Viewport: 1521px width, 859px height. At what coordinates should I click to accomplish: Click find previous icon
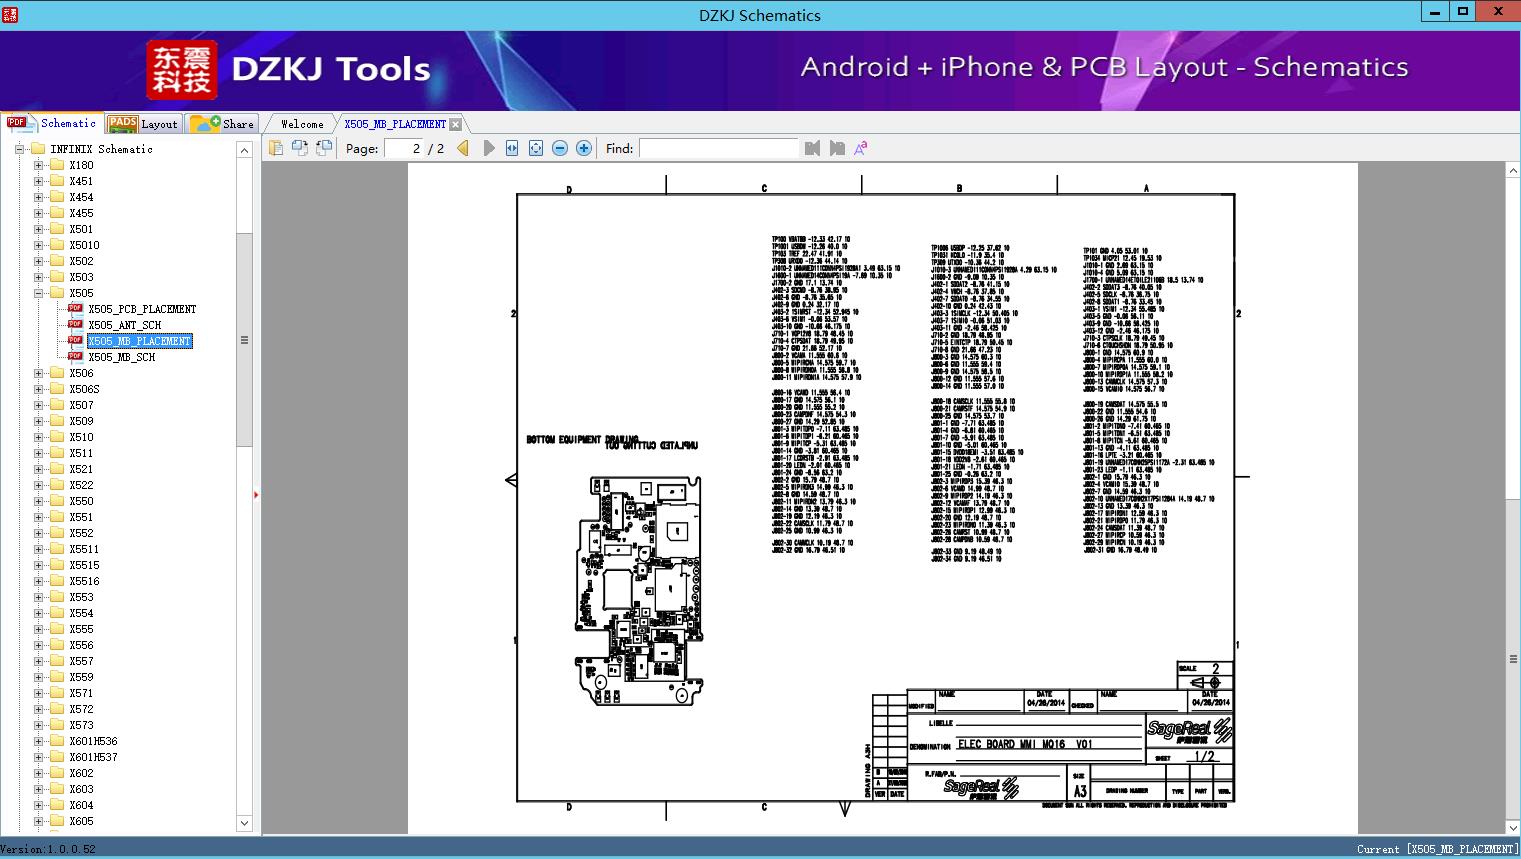pos(812,148)
